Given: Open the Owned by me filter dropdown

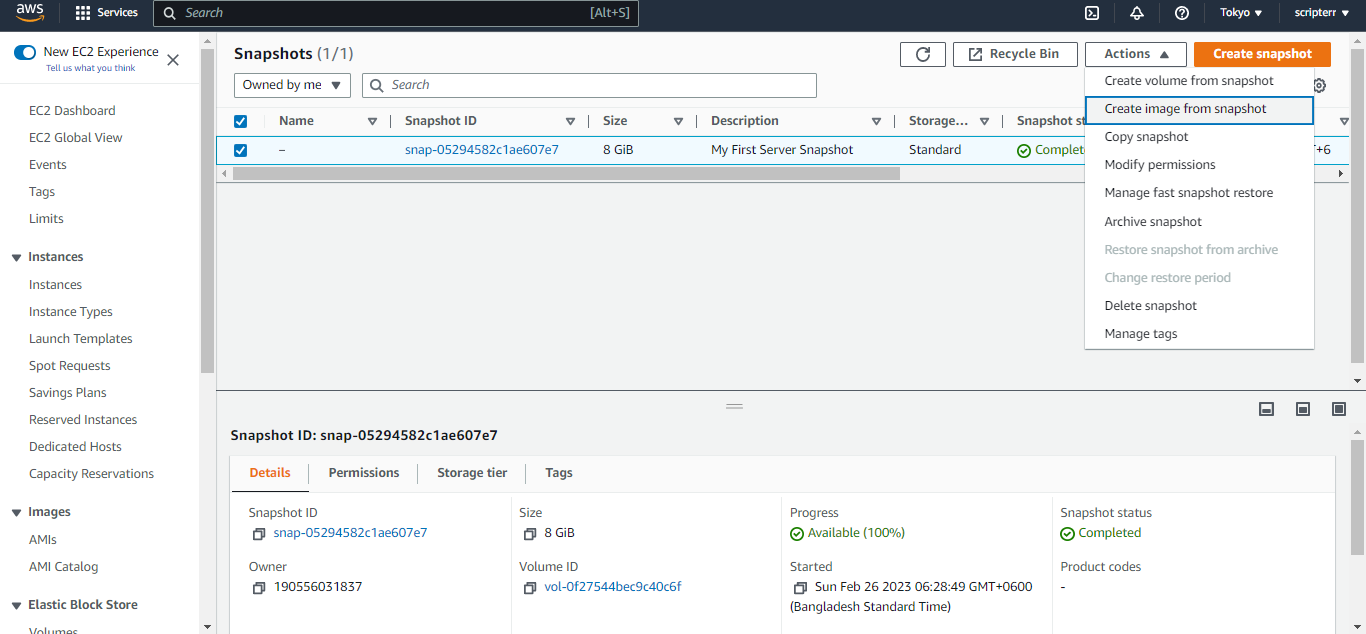Looking at the screenshot, I should click(292, 85).
